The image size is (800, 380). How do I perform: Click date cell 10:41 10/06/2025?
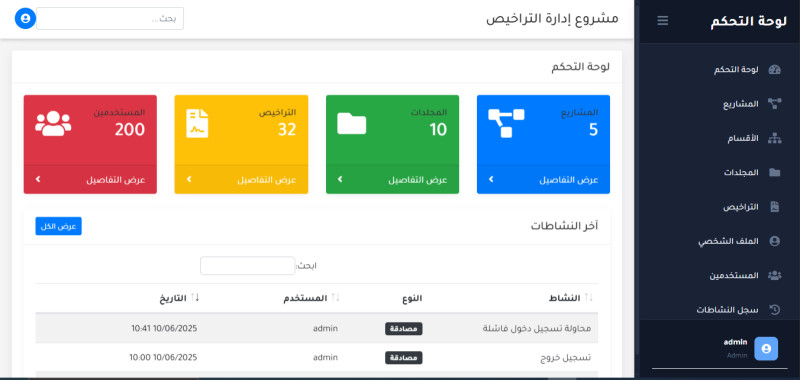click(x=164, y=328)
